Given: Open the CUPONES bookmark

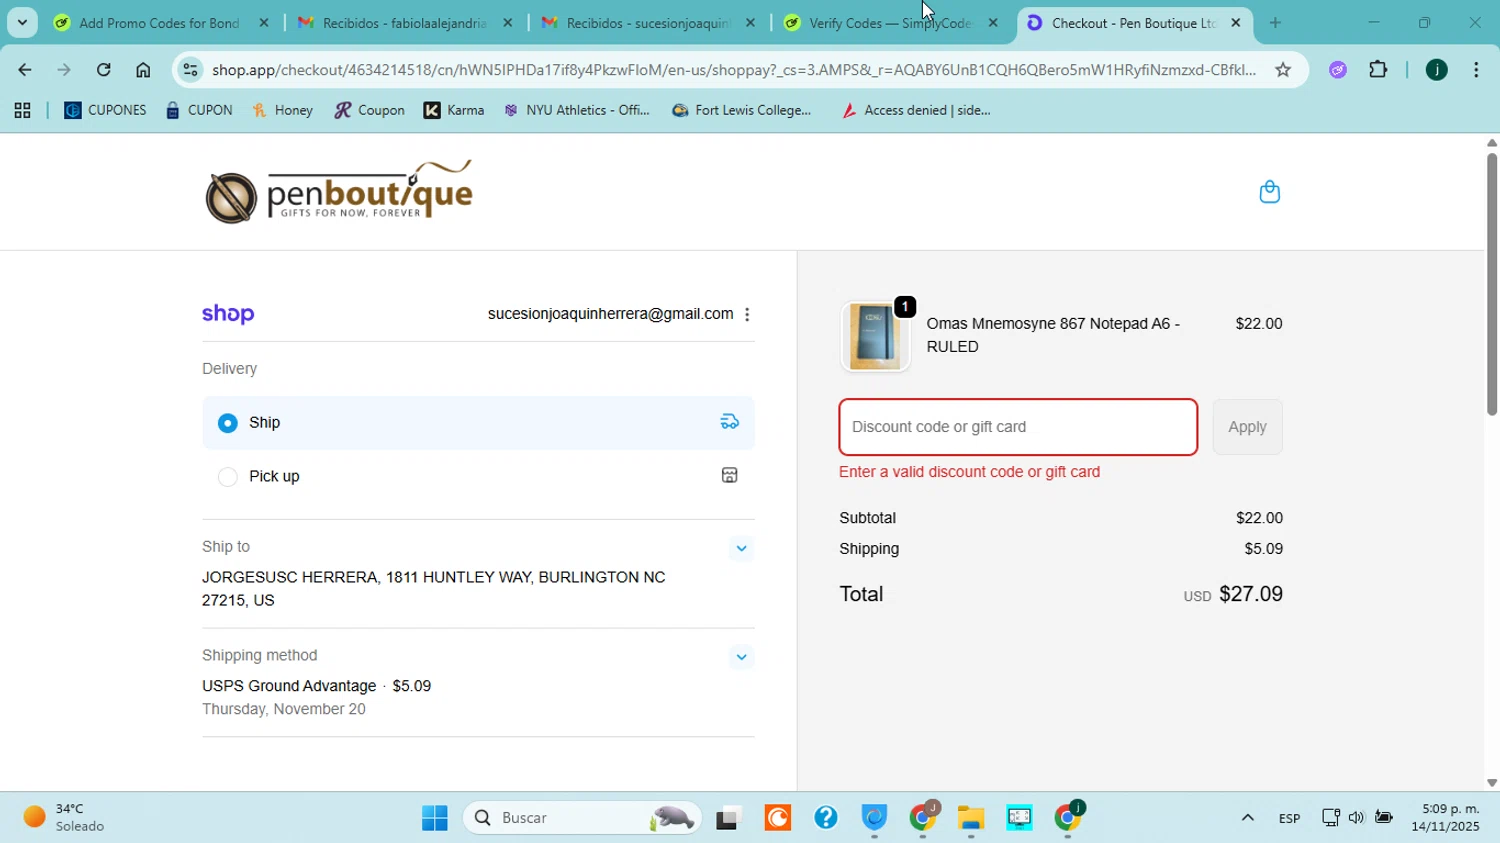Looking at the screenshot, I should tap(105, 111).
